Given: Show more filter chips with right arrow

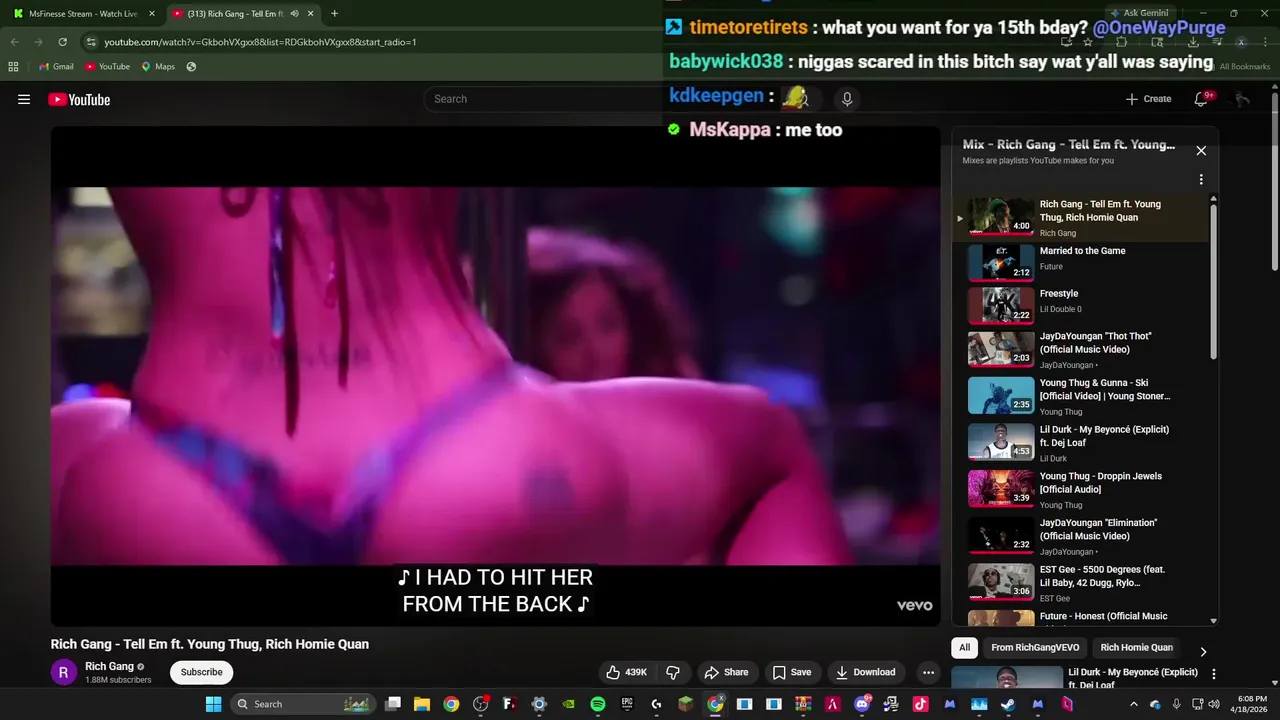Looking at the screenshot, I should point(1203,652).
